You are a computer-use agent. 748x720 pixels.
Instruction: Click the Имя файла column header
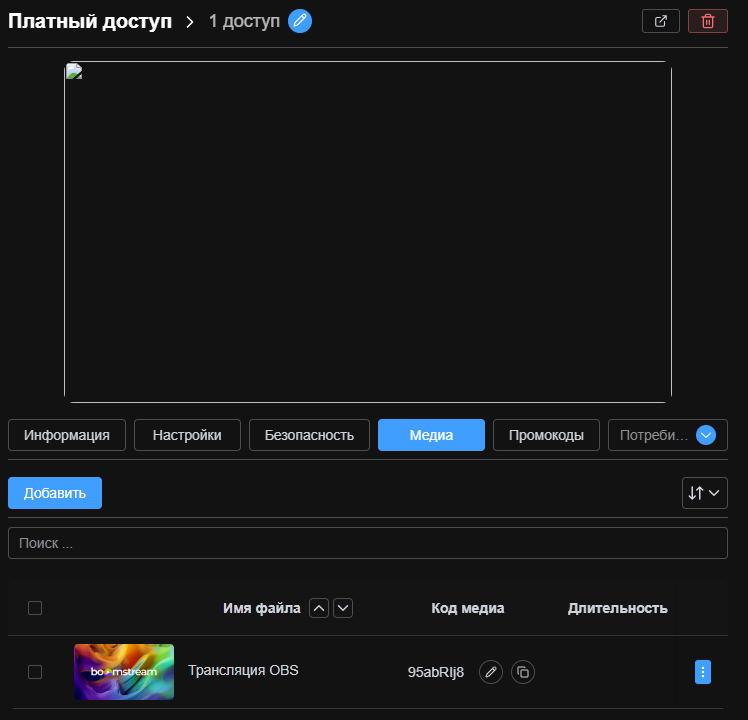tap(261, 608)
